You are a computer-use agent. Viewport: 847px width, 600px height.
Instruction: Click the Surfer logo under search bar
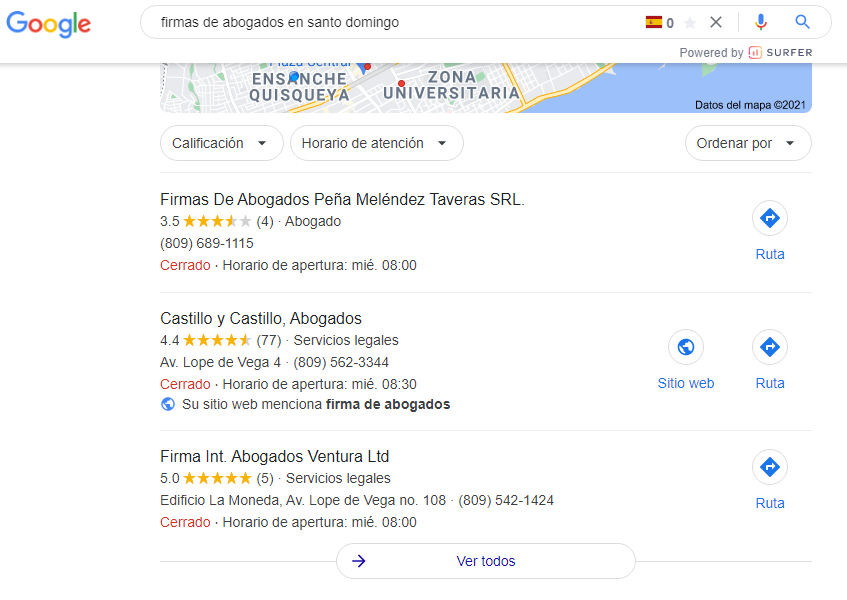[781, 52]
